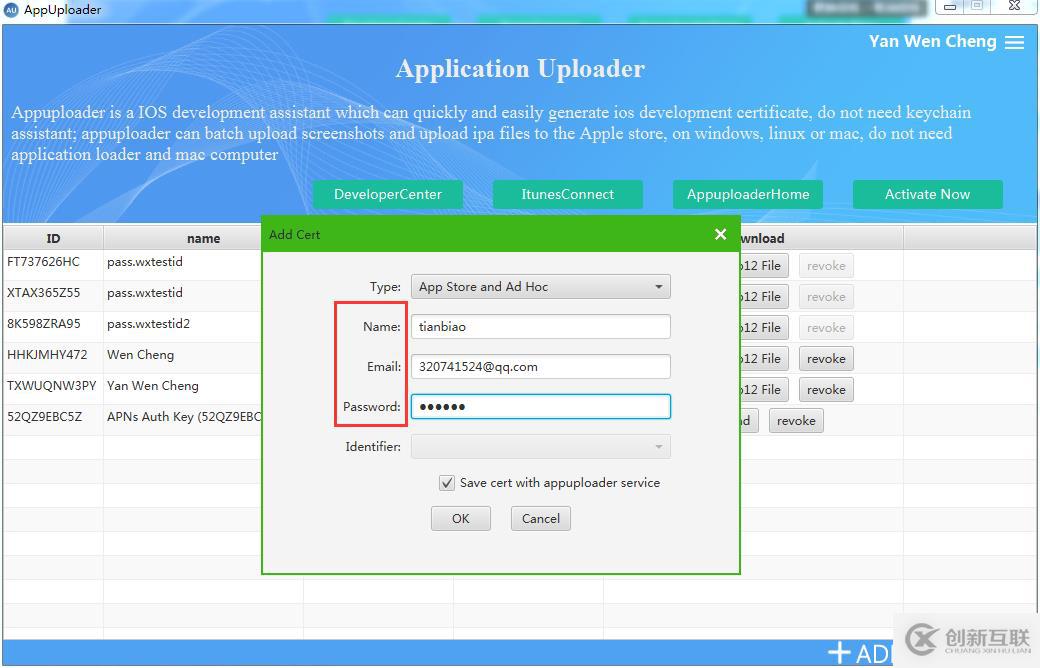Open ItunesConnect button
The image size is (1040, 668).
(x=568, y=194)
